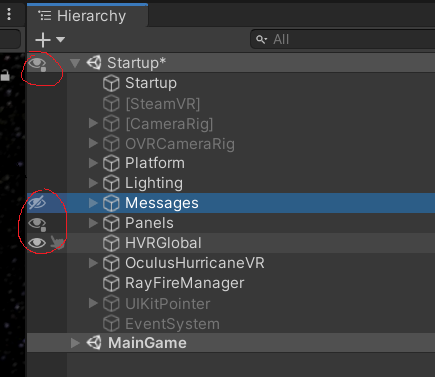435x377 pixels.
Task: Toggle HVRGlobal visibility eye icon
Action: pyautogui.click(x=37, y=243)
